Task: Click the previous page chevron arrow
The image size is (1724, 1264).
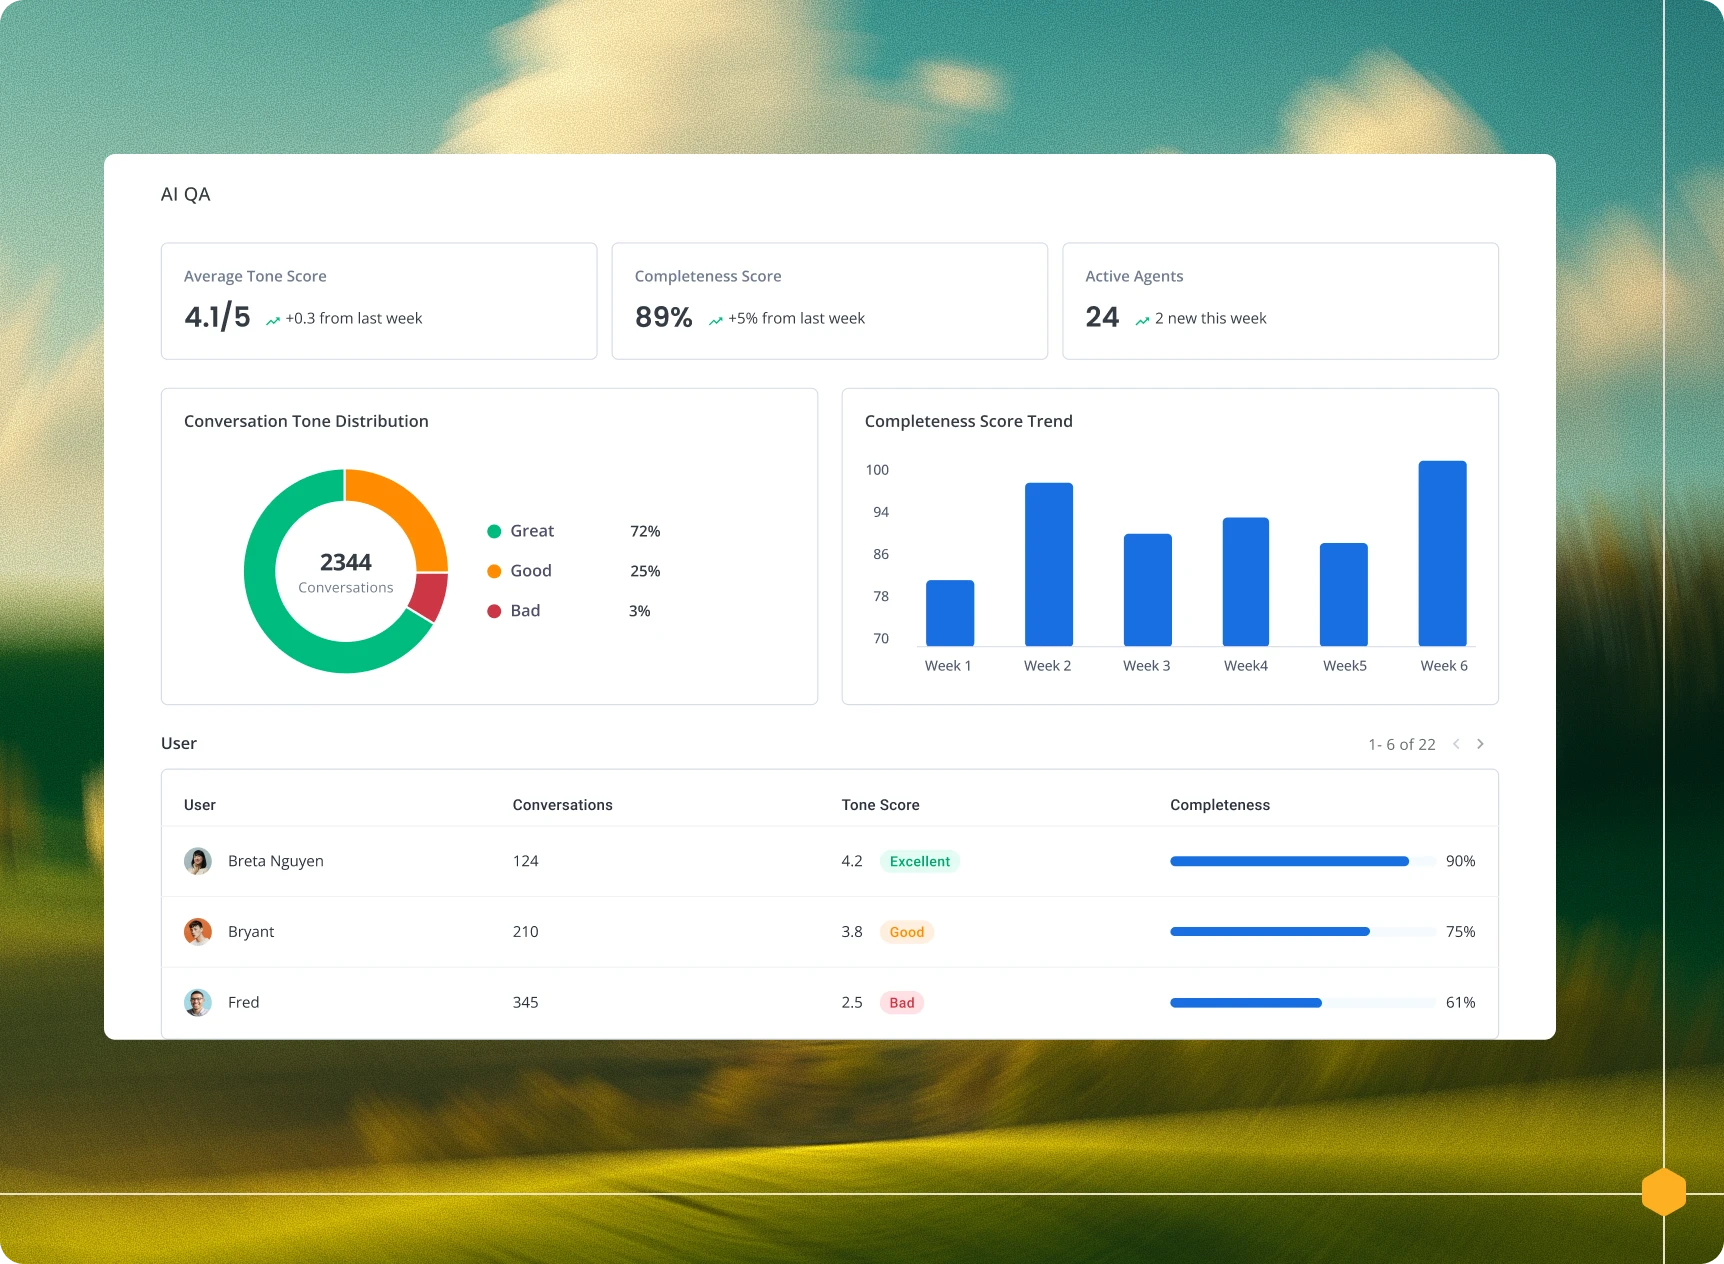Action: point(1456,744)
